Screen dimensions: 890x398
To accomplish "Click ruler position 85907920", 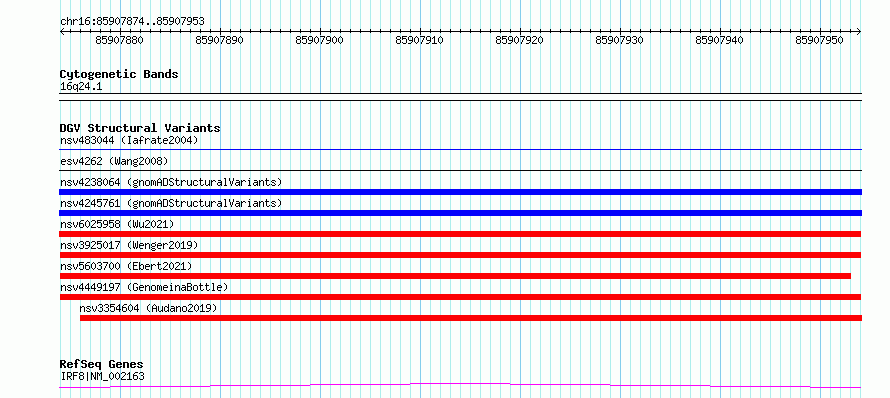I will click(x=519, y=40).
